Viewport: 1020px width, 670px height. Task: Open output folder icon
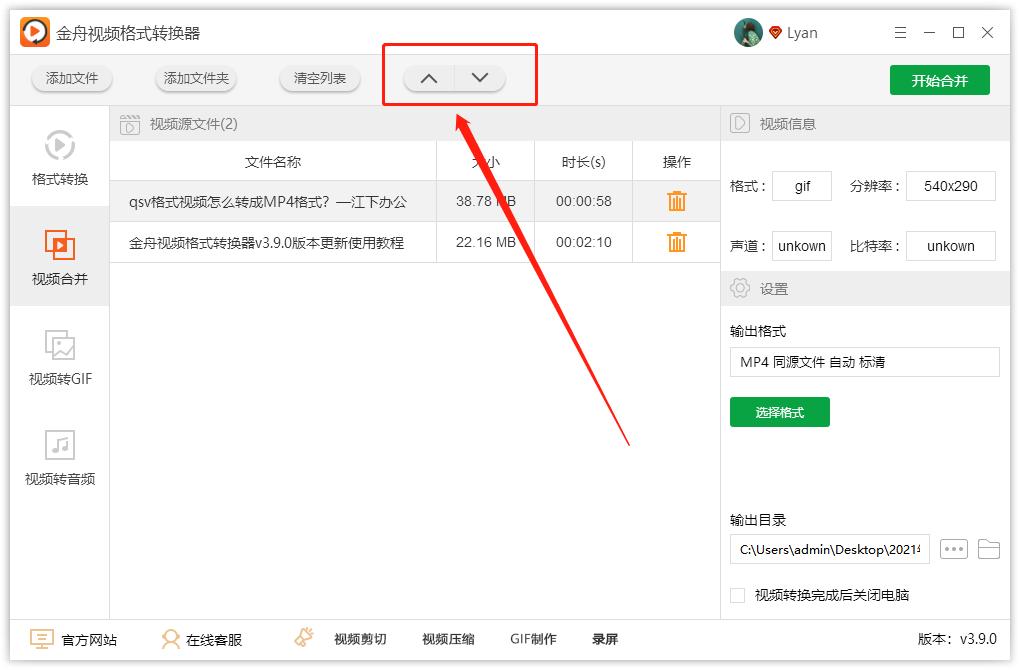989,549
